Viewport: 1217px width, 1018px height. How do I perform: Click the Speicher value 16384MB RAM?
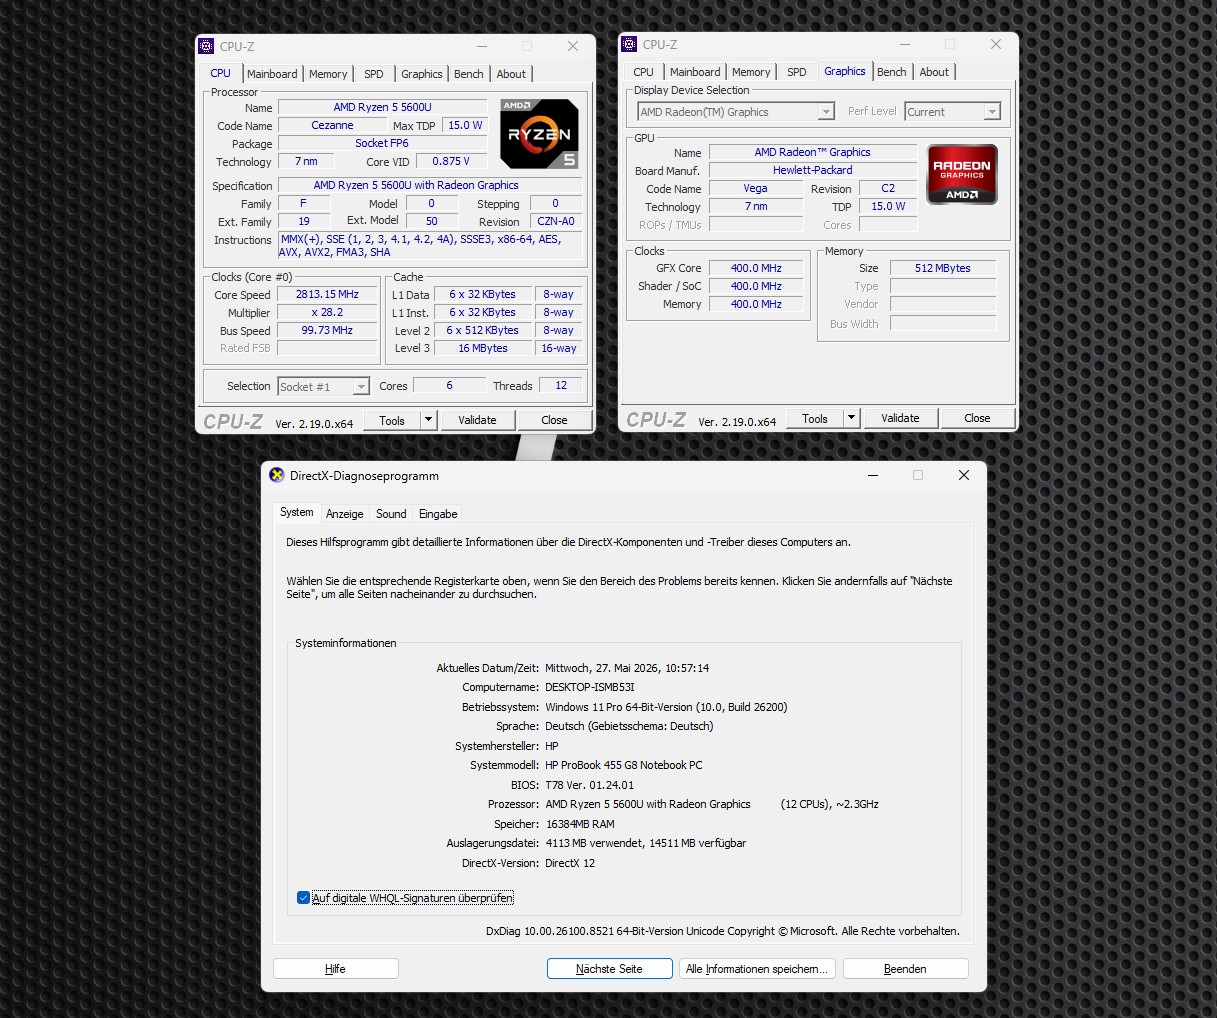[x=580, y=824]
